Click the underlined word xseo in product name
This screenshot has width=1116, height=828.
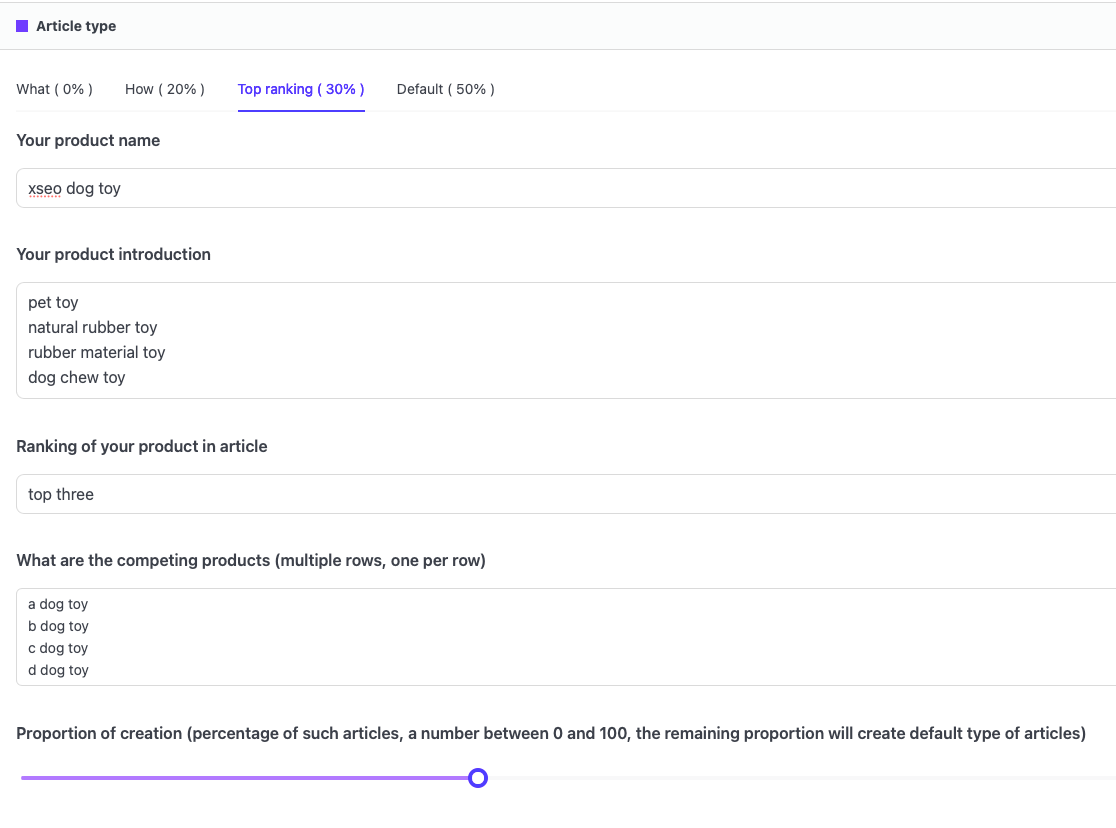(x=45, y=188)
